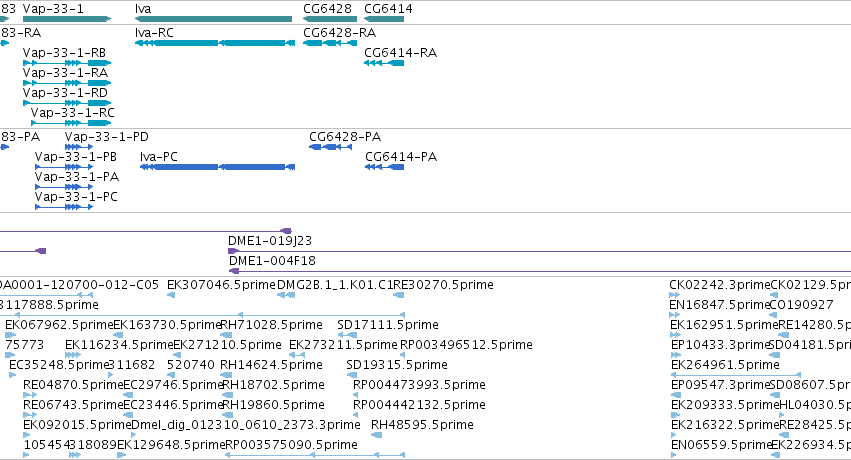851x460 pixels.
Task: Select the CG6414 gene glyph
Action: (384, 19)
